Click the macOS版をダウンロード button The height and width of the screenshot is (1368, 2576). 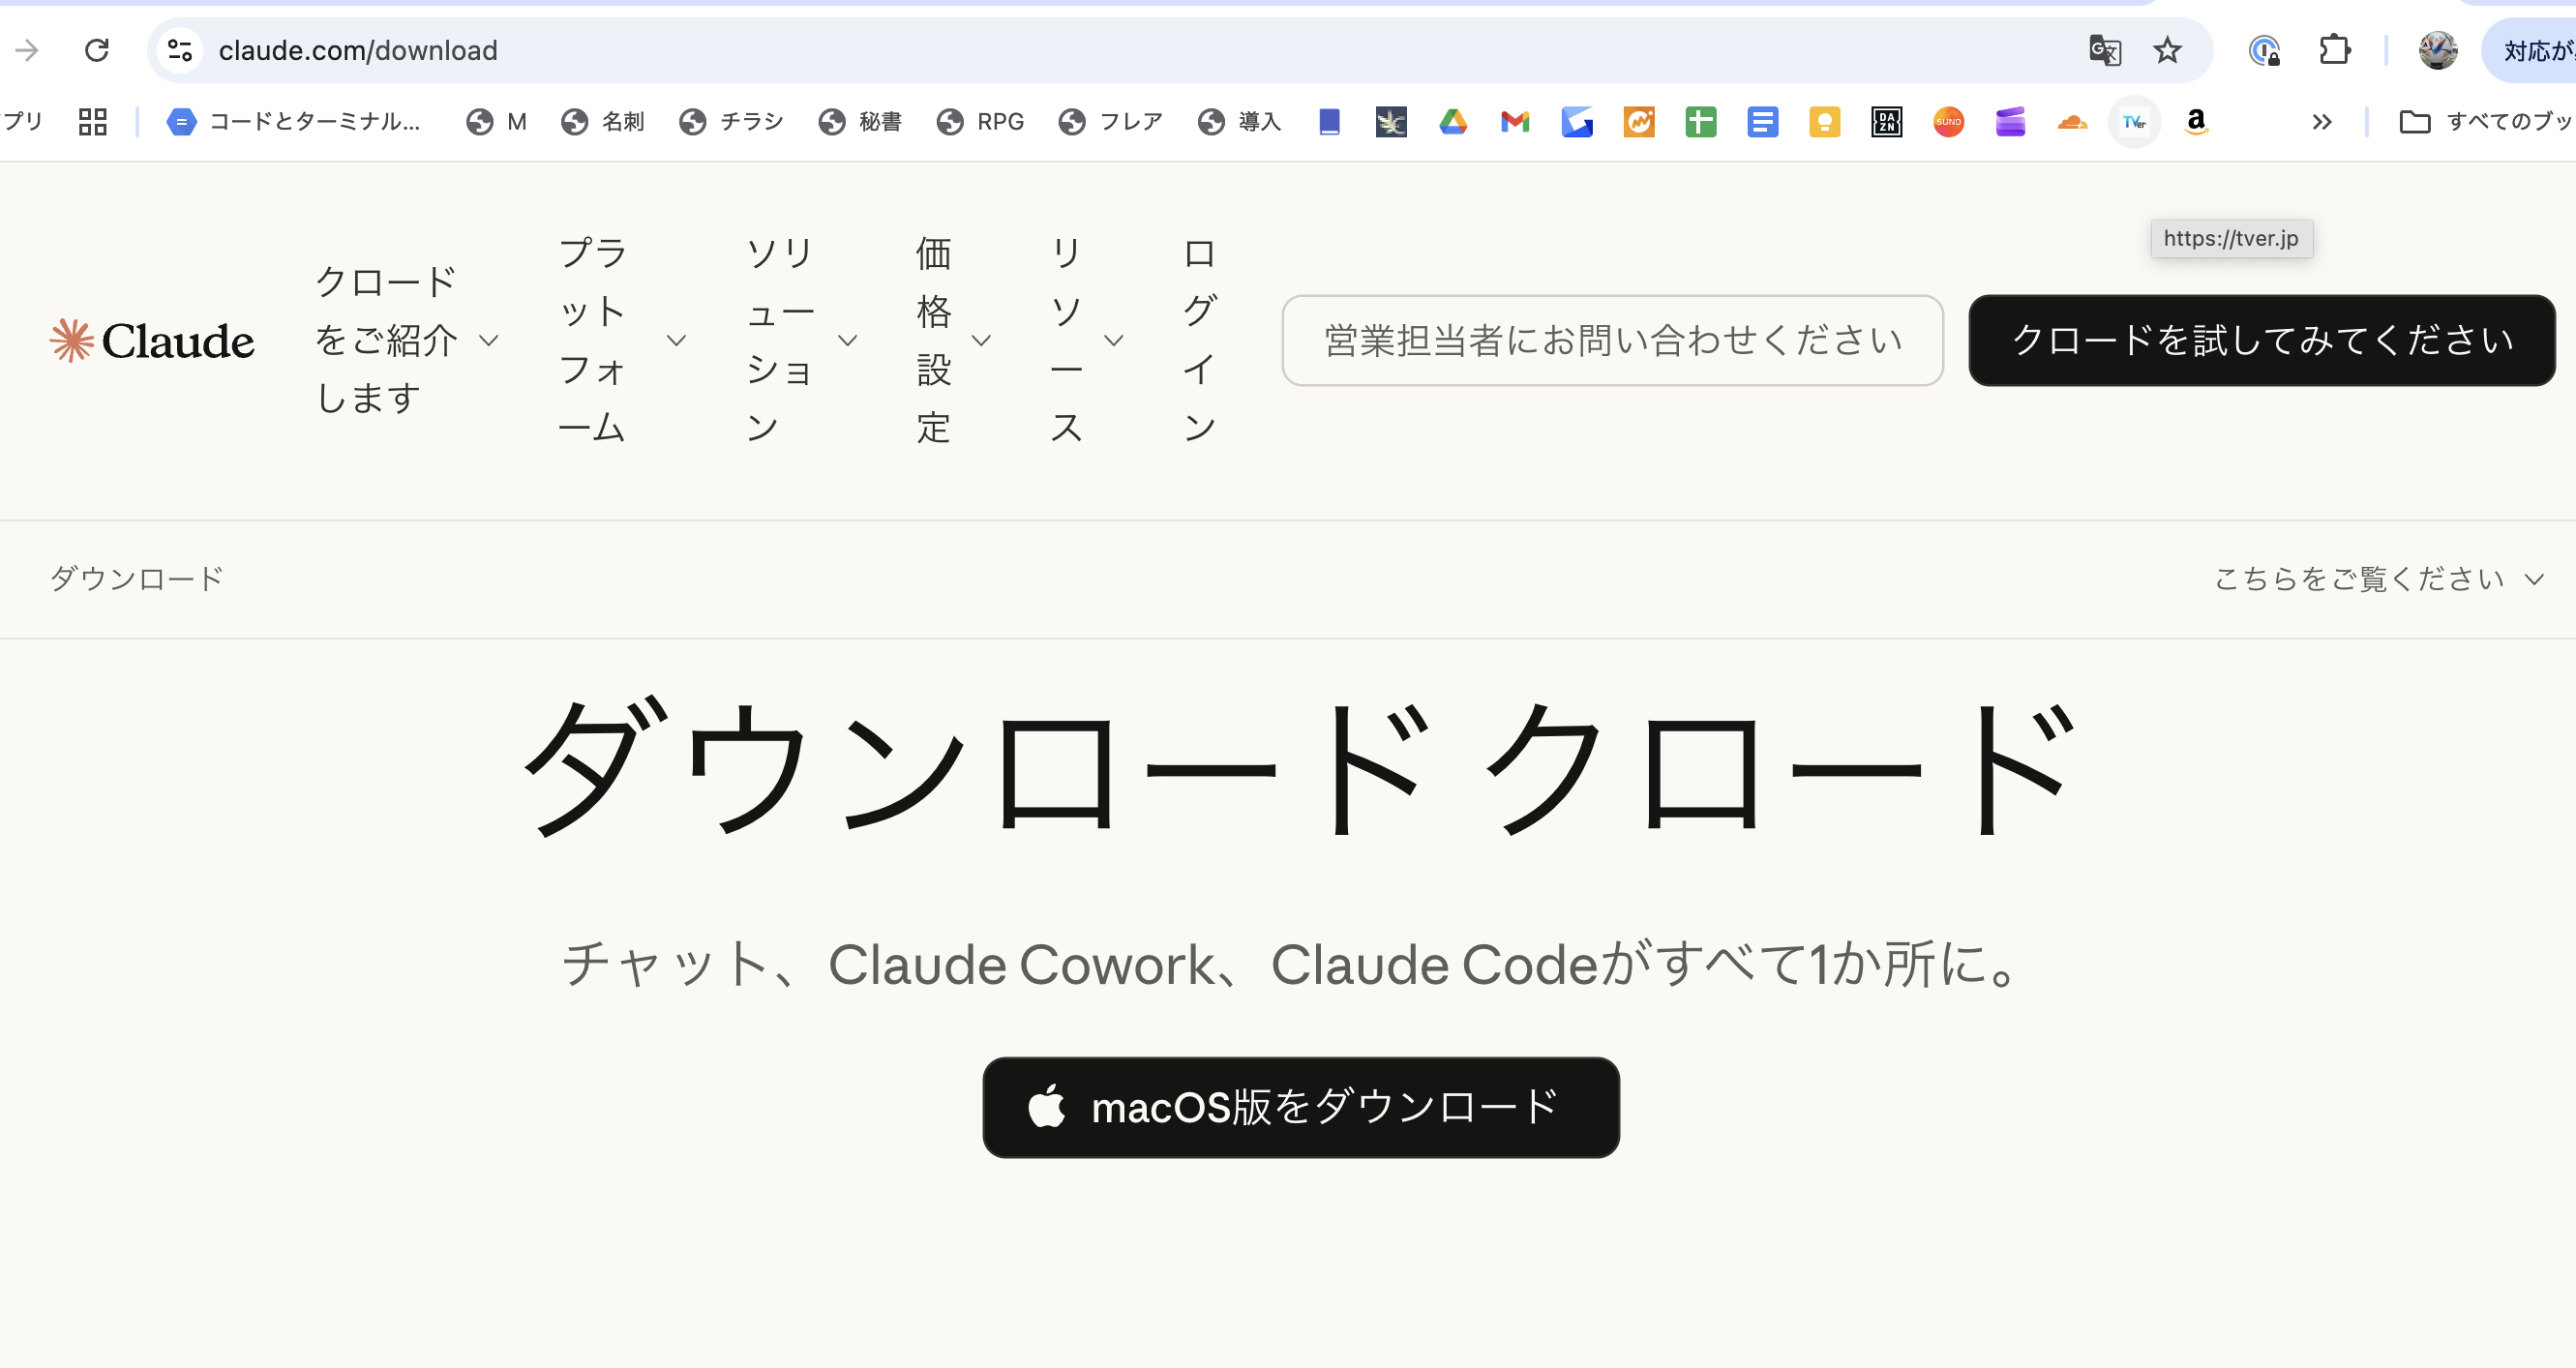(x=1300, y=1107)
